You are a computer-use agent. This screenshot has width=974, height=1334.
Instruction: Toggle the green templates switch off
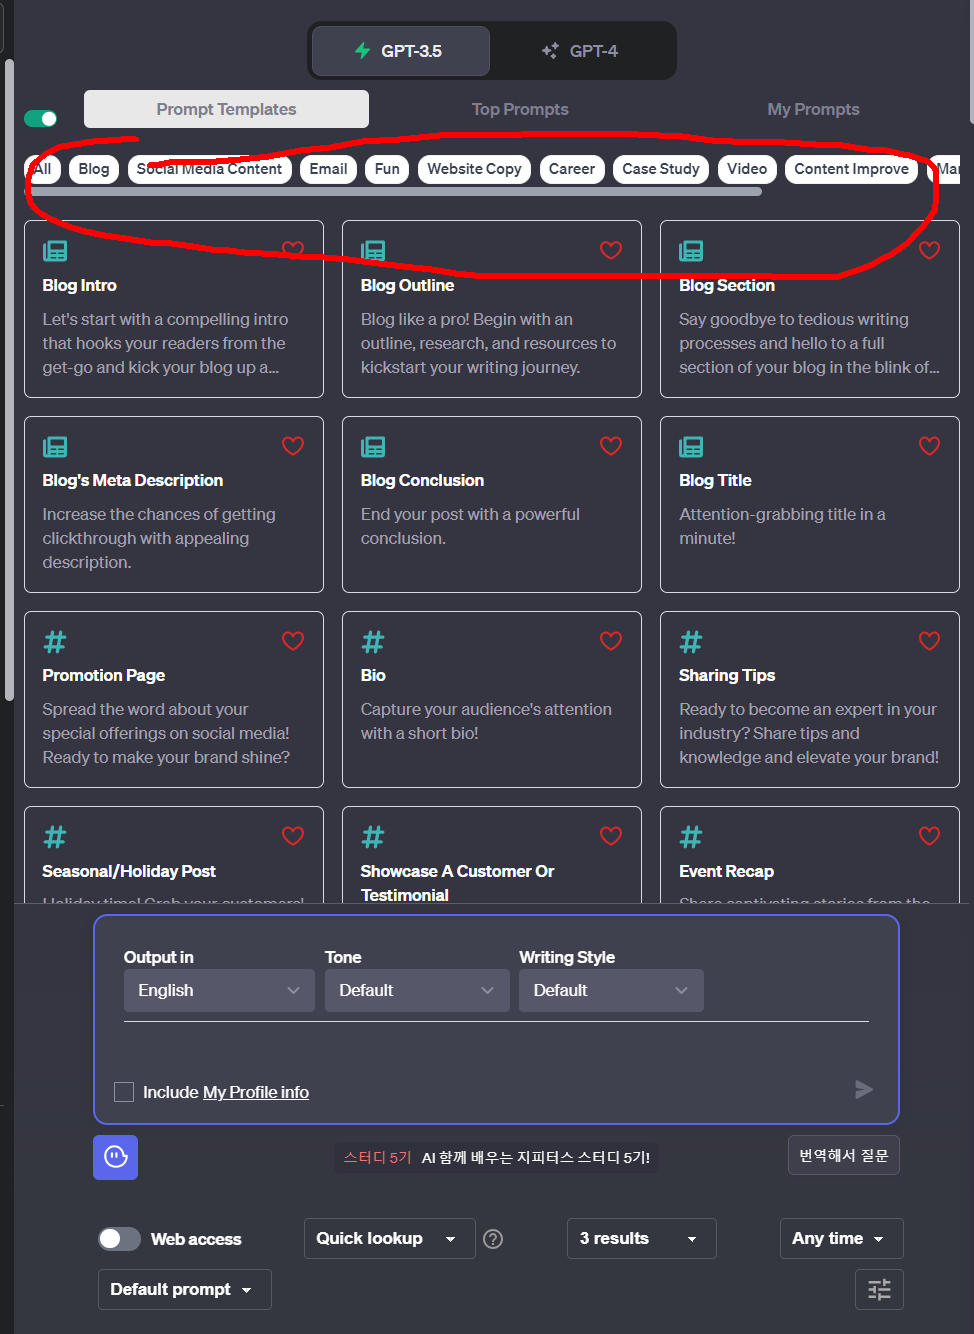click(41, 119)
